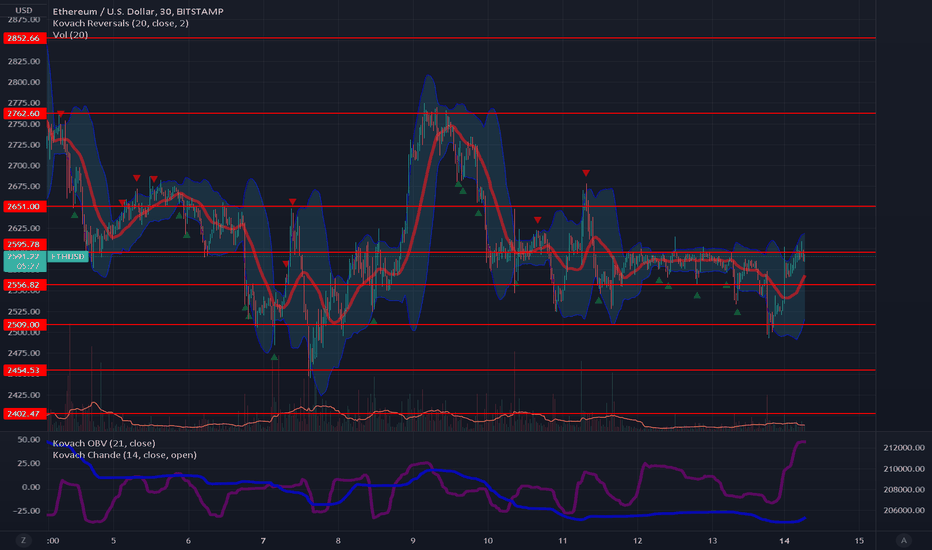The image size is (932, 550).
Task: Click the -25.00 value on the oscillator axis
Action: tap(27, 511)
